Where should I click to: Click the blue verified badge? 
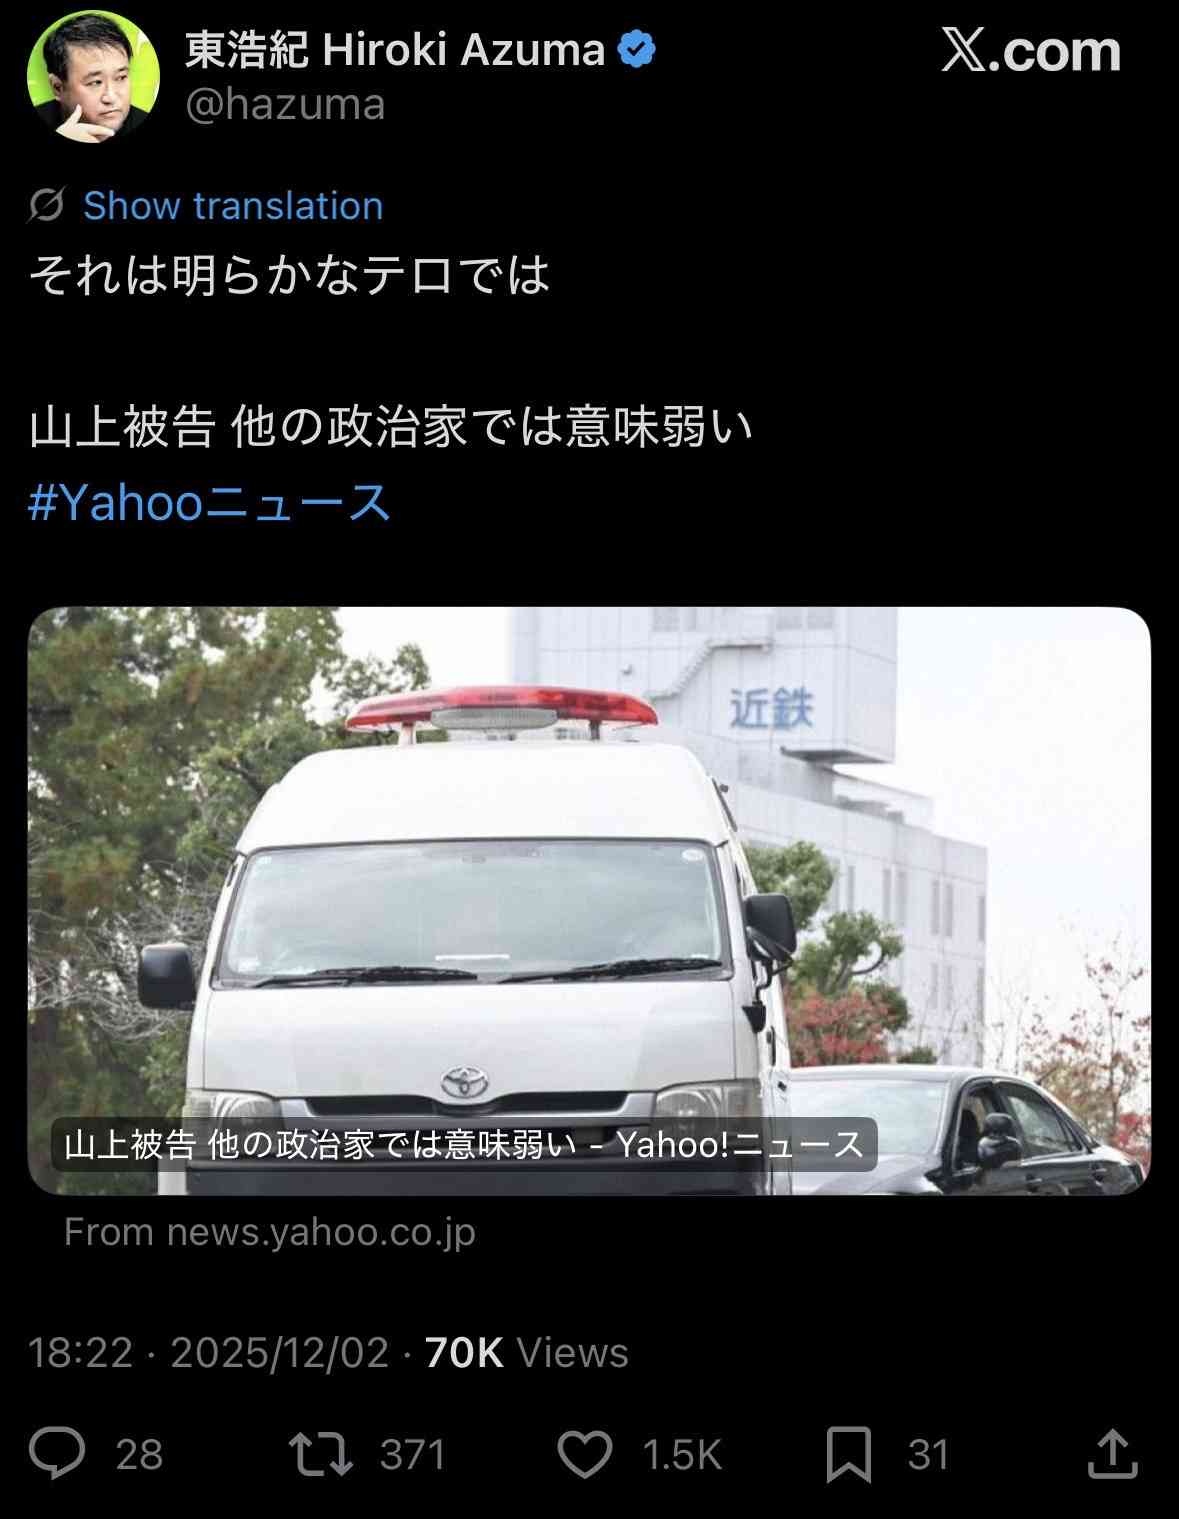coord(637,49)
